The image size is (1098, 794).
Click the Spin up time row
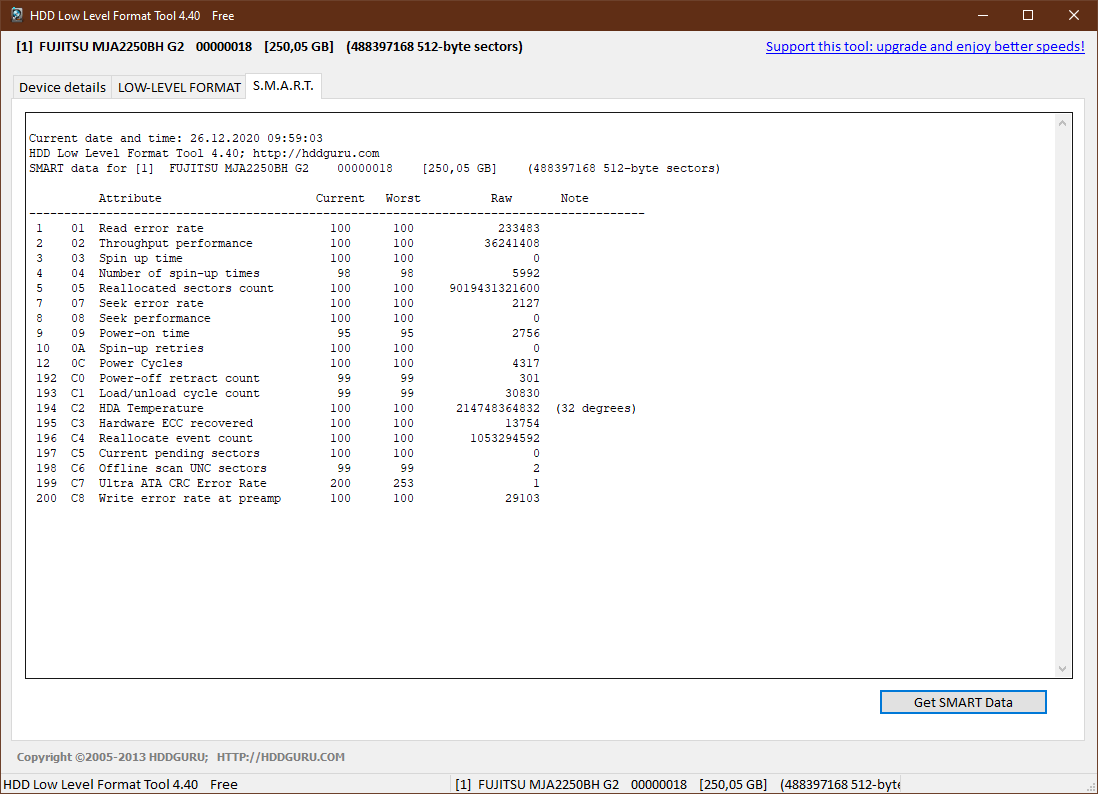[288, 258]
